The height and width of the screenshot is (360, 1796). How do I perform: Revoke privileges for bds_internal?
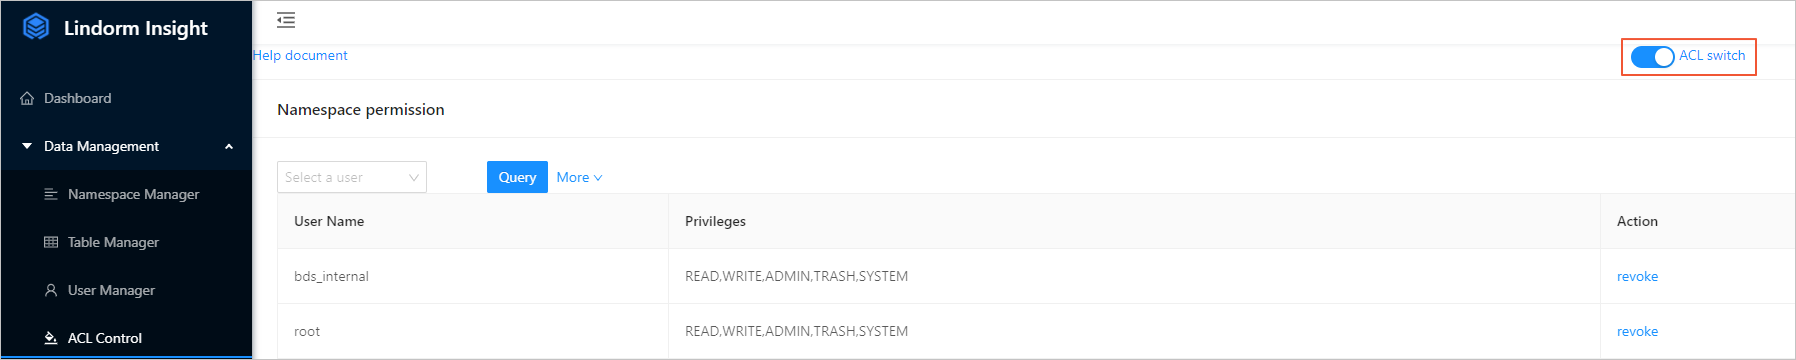[x=1637, y=276]
